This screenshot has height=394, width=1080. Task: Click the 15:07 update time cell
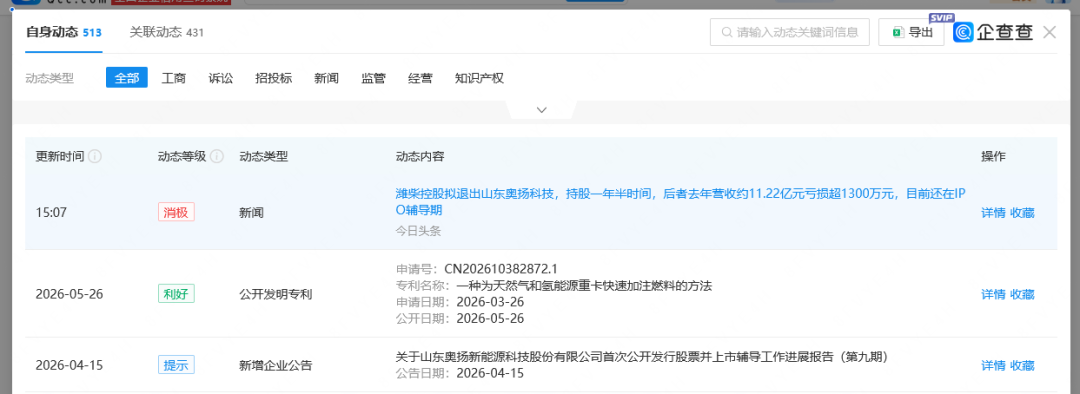pos(51,213)
